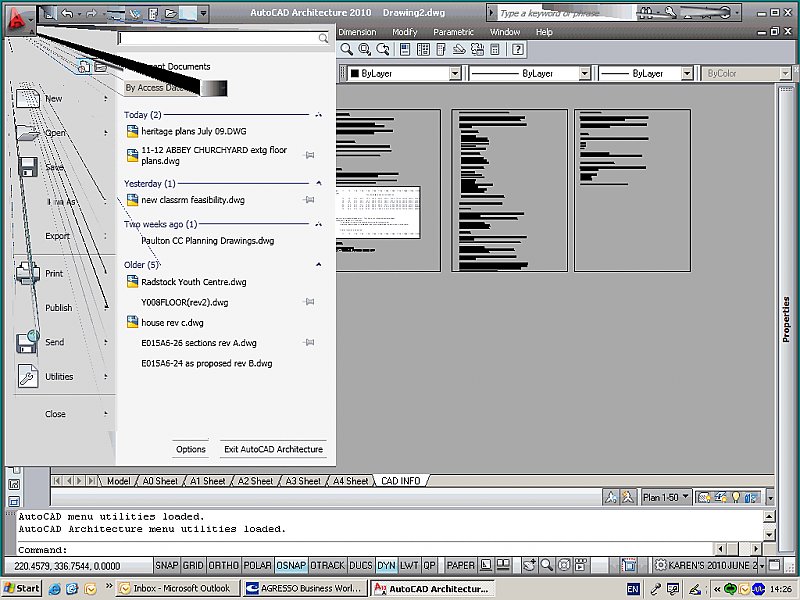Click the QuickCalc calculator icon on the toolbar

point(493,48)
